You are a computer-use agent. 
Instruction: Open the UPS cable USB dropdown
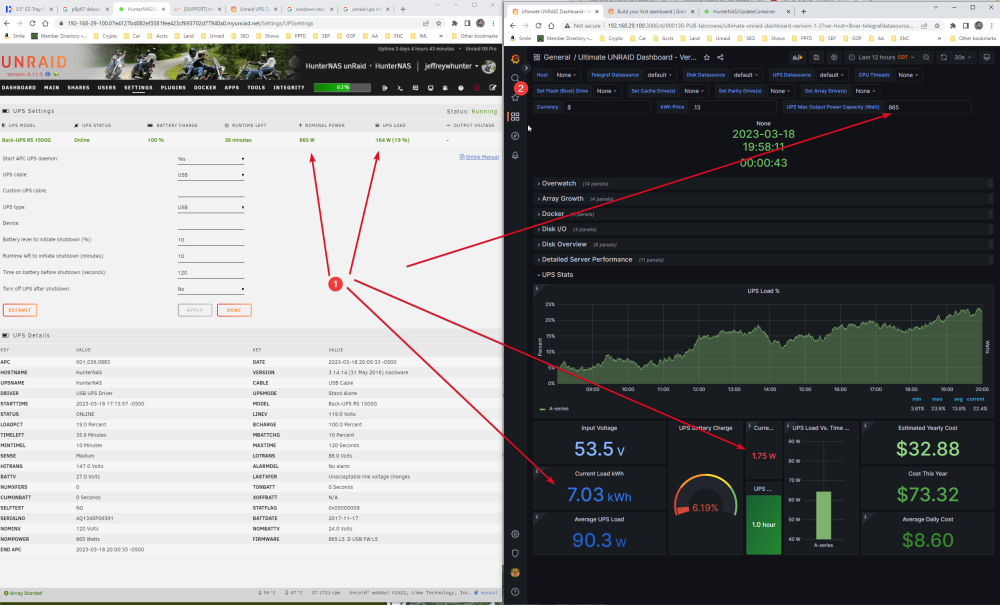coord(210,175)
